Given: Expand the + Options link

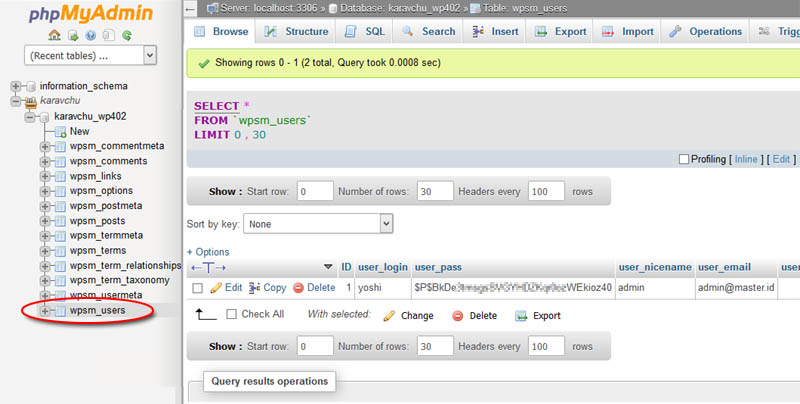Looking at the screenshot, I should (x=208, y=252).
